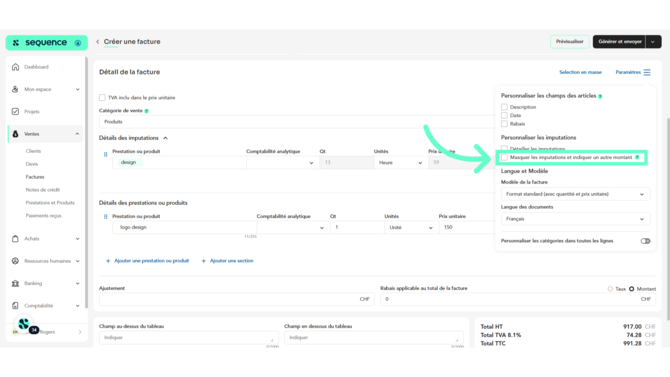Go to Factures in Ventes submenu
This screenshot has height=377, width=670.
[35, 177]
